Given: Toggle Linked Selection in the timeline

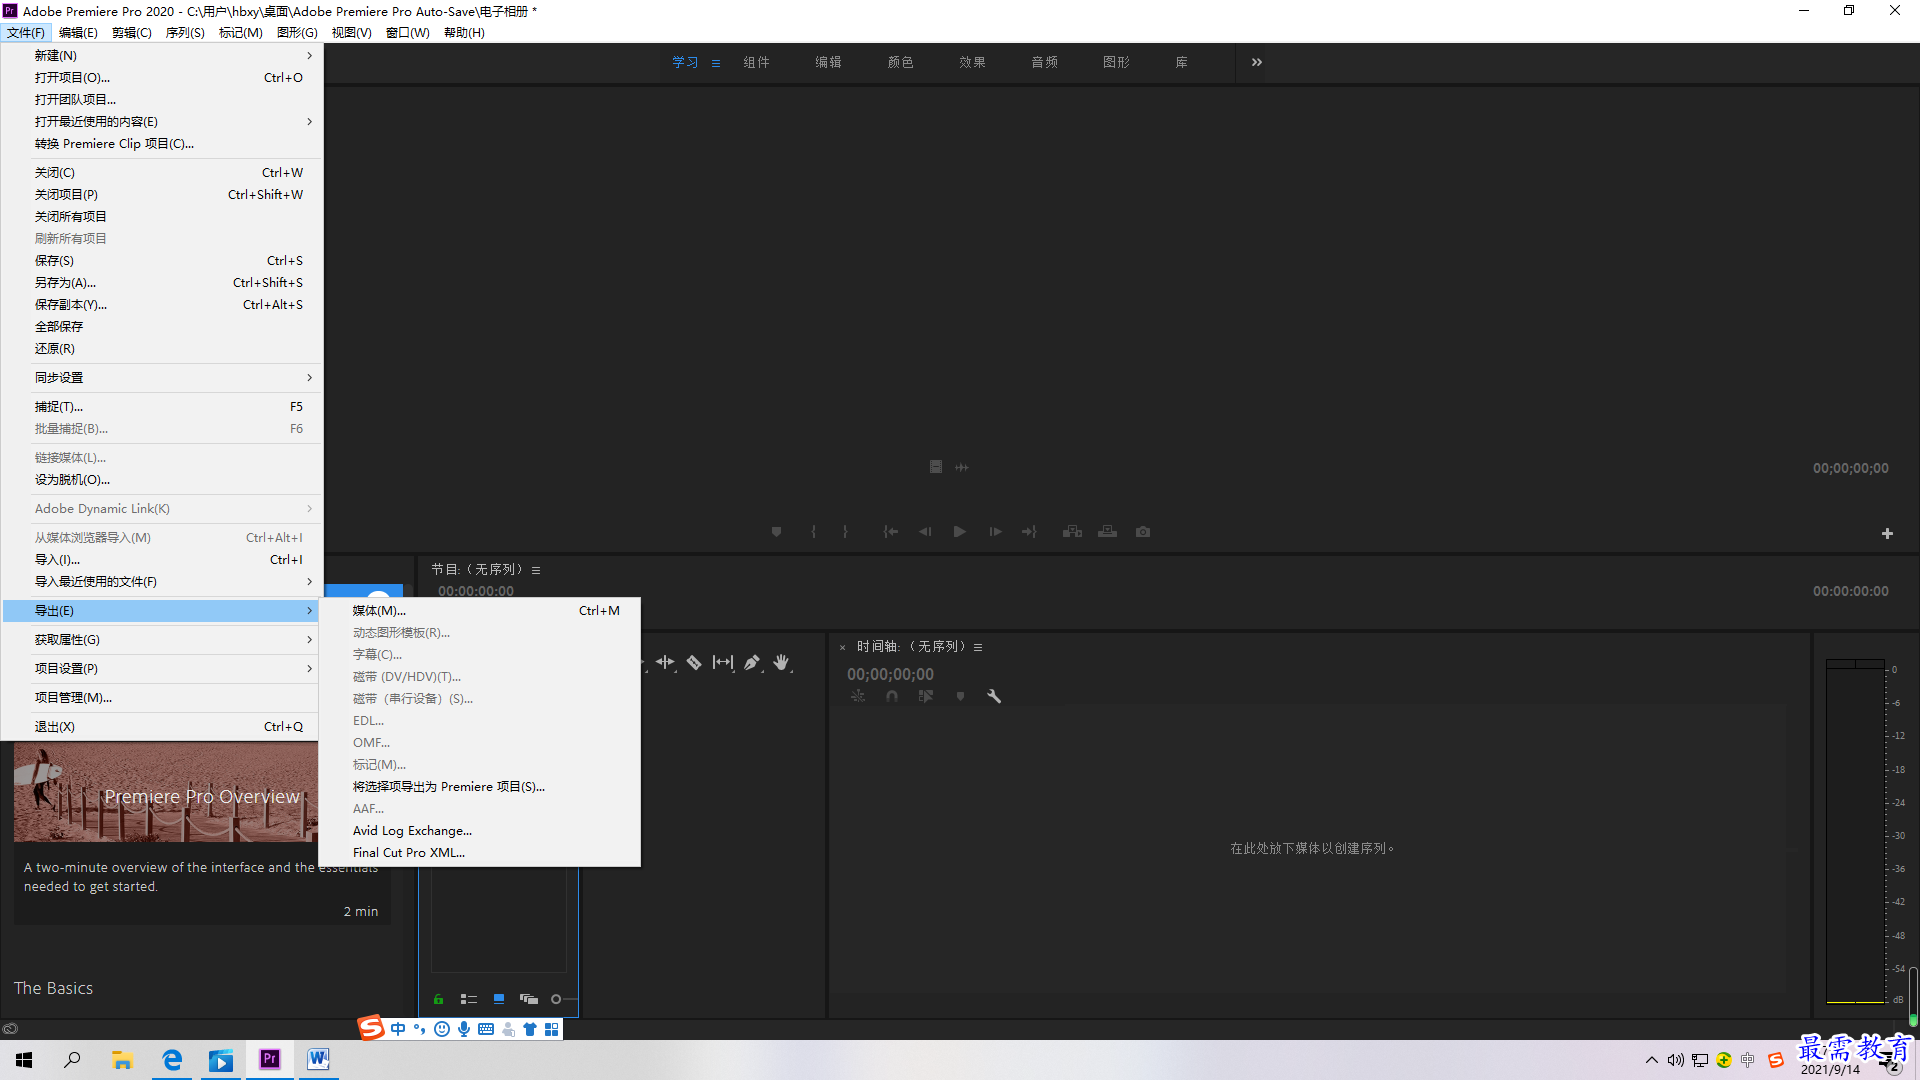Looking at the screenshot, I should 926,696.
